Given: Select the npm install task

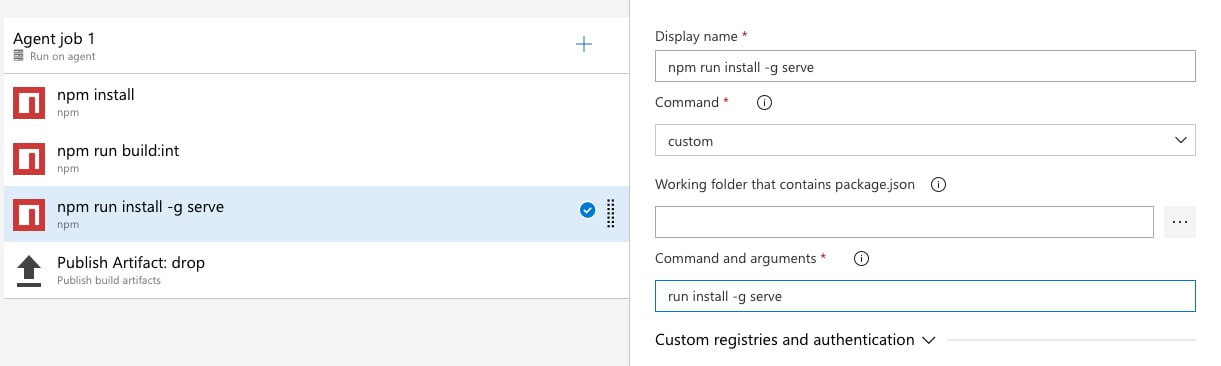Looking at the screenshot, I should [316, 103].
